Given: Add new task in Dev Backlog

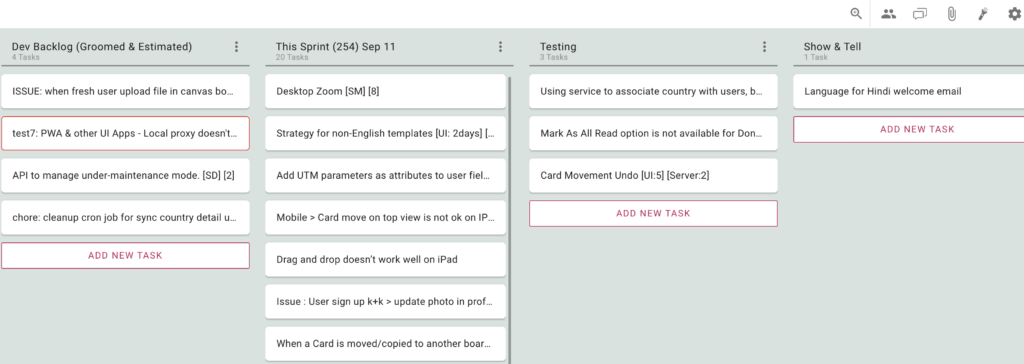Looking at the screenshot, I should pyautogui.click(x=125, y=256).
